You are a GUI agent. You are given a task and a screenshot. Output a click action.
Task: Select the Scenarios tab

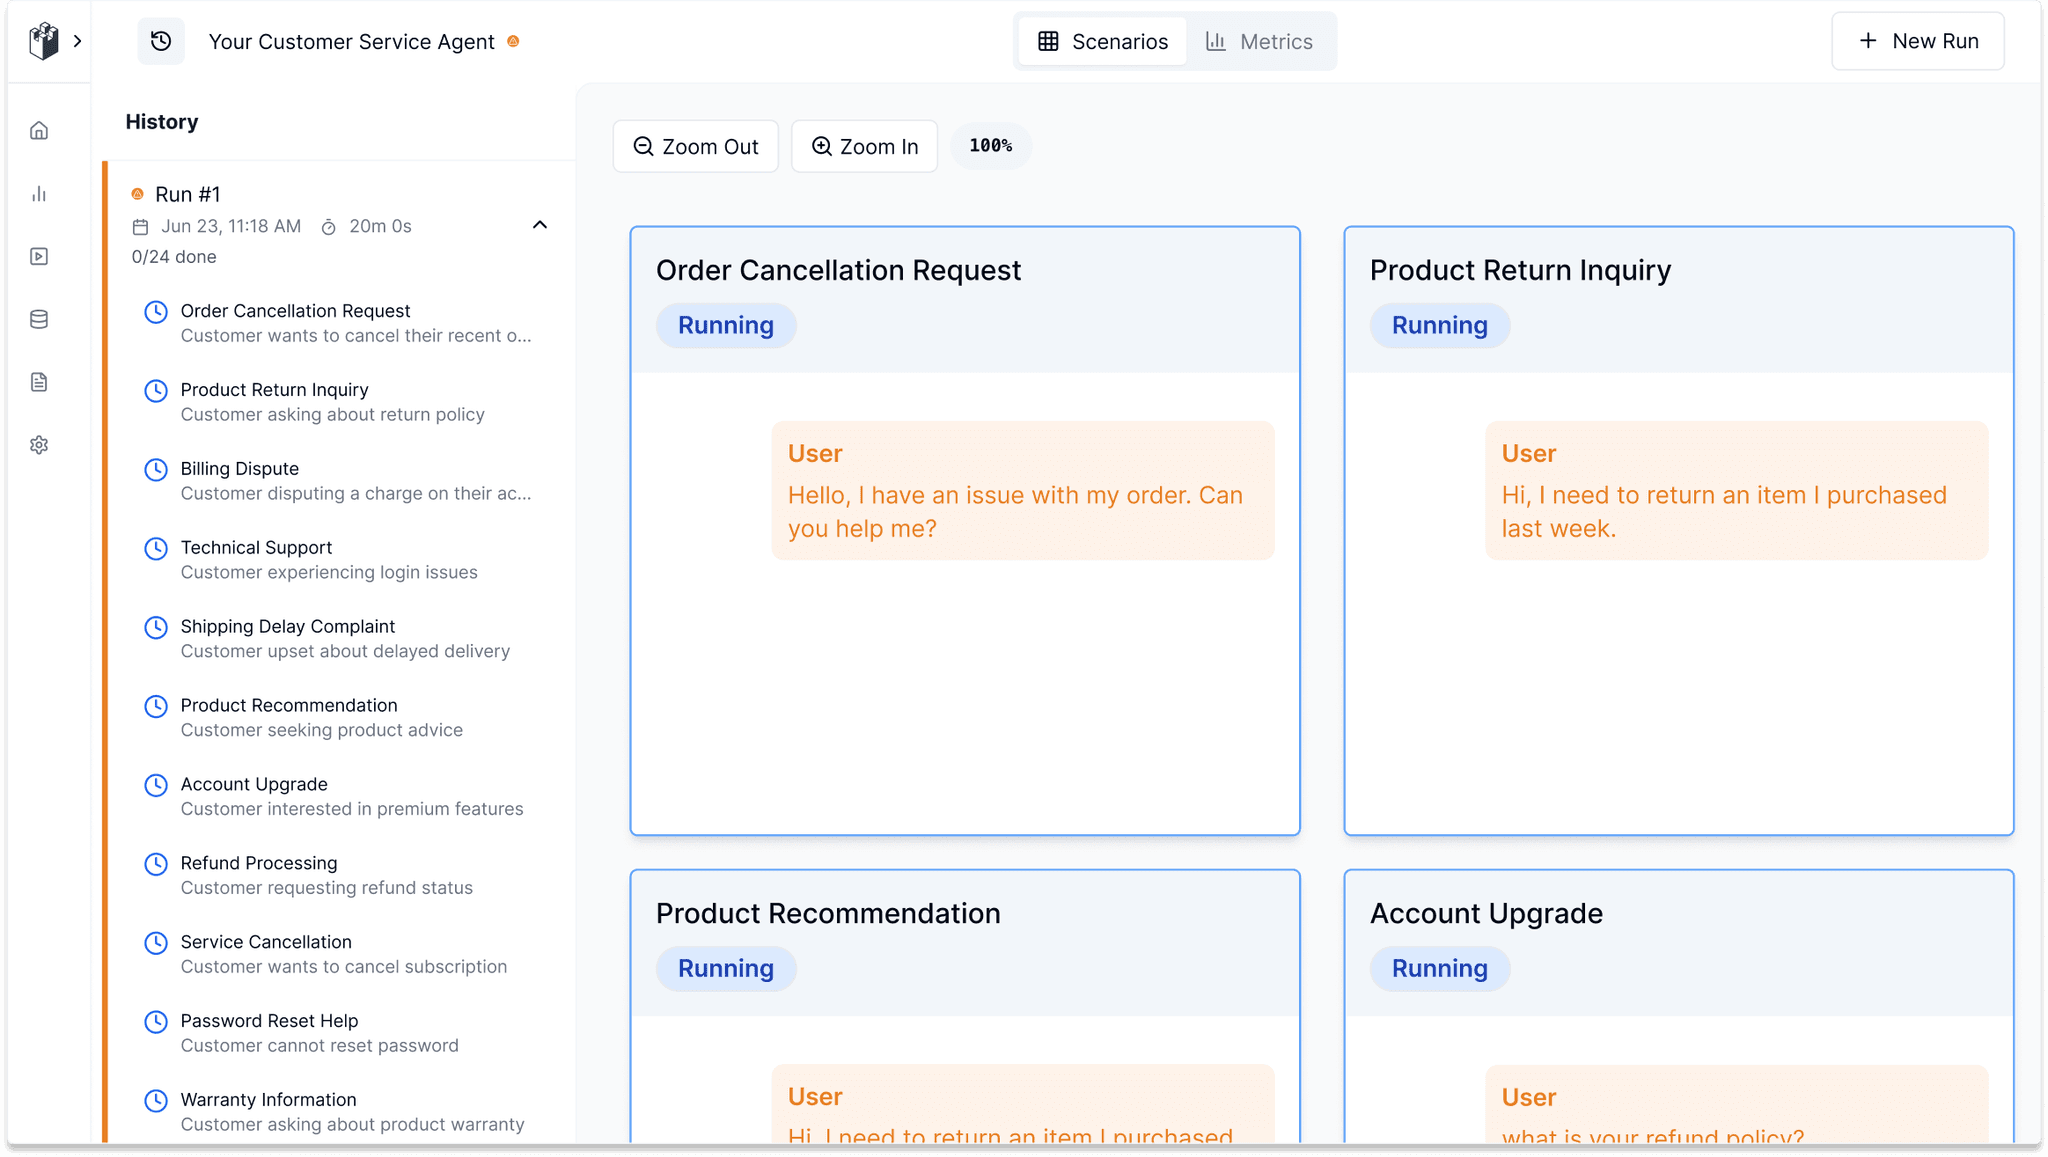point(1103,41)
